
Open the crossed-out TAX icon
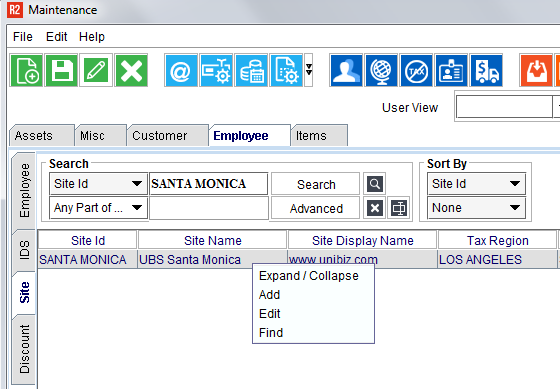coord(416,70)
